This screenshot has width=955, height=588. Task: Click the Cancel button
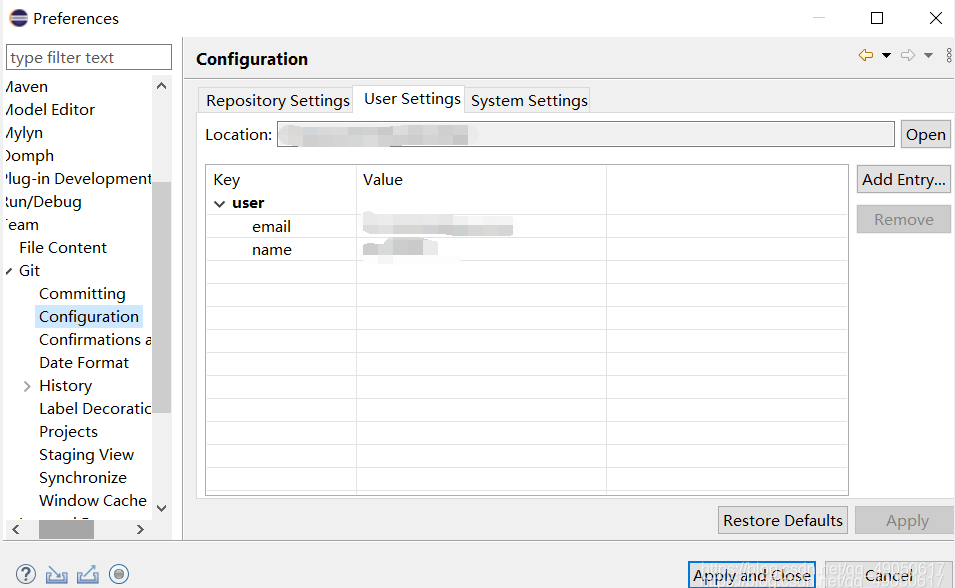click(x=889, y=575)
